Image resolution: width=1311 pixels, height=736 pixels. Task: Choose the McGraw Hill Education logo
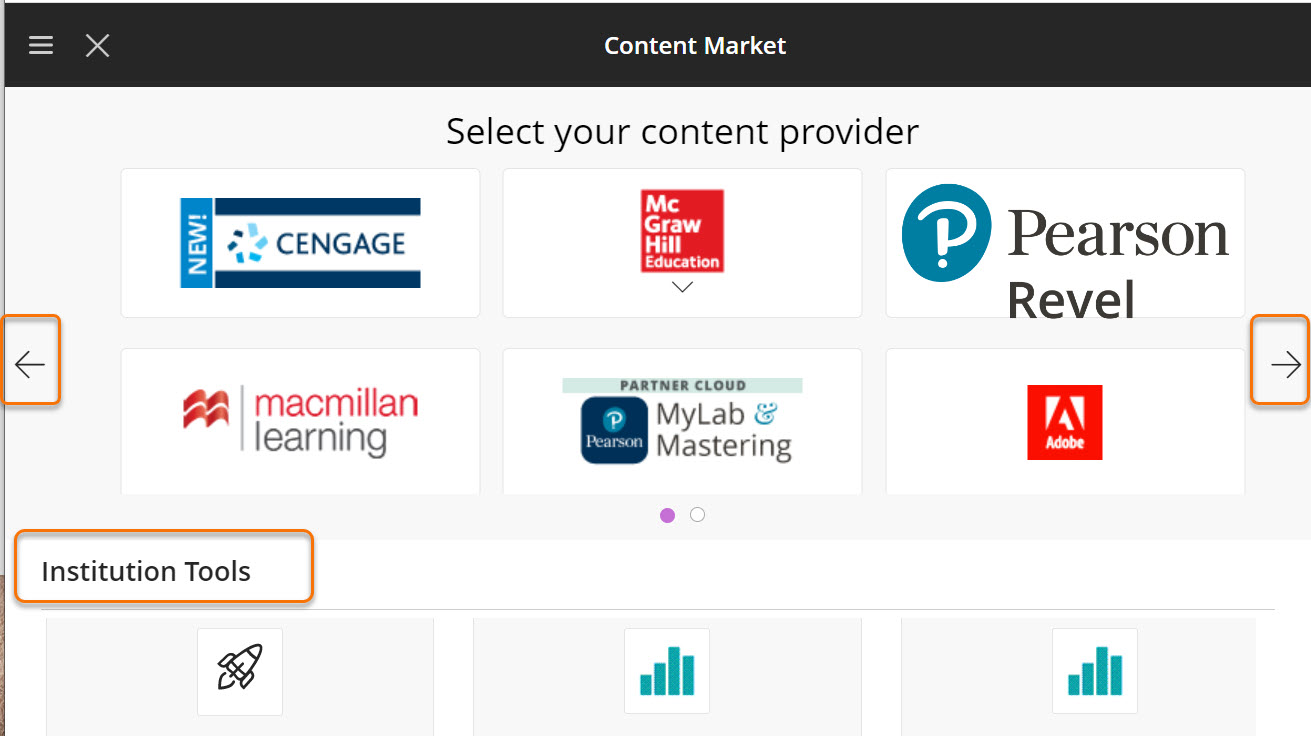[682, 231]
